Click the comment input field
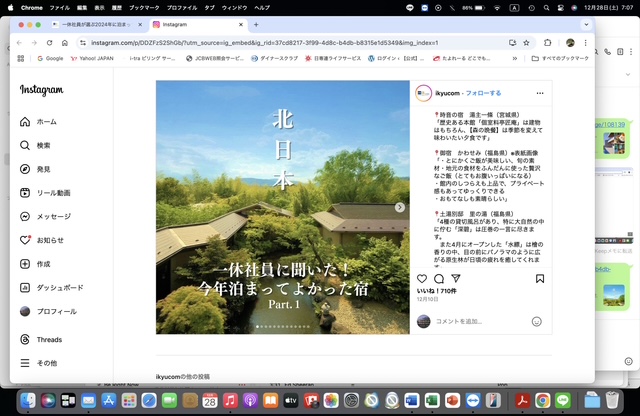 482,321
